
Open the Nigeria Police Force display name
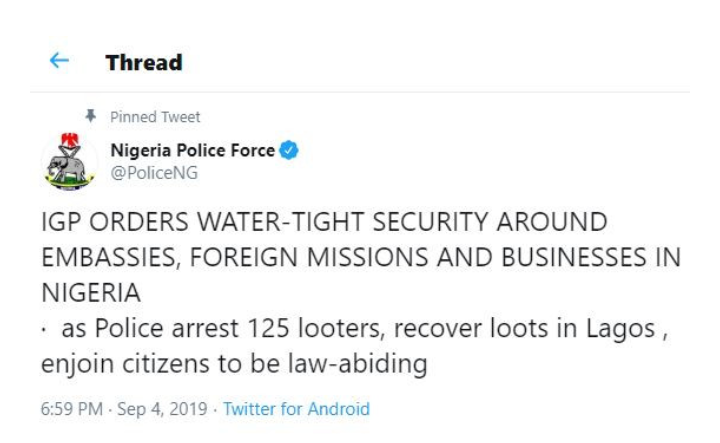pyautogui.click(x=193, y=151)
